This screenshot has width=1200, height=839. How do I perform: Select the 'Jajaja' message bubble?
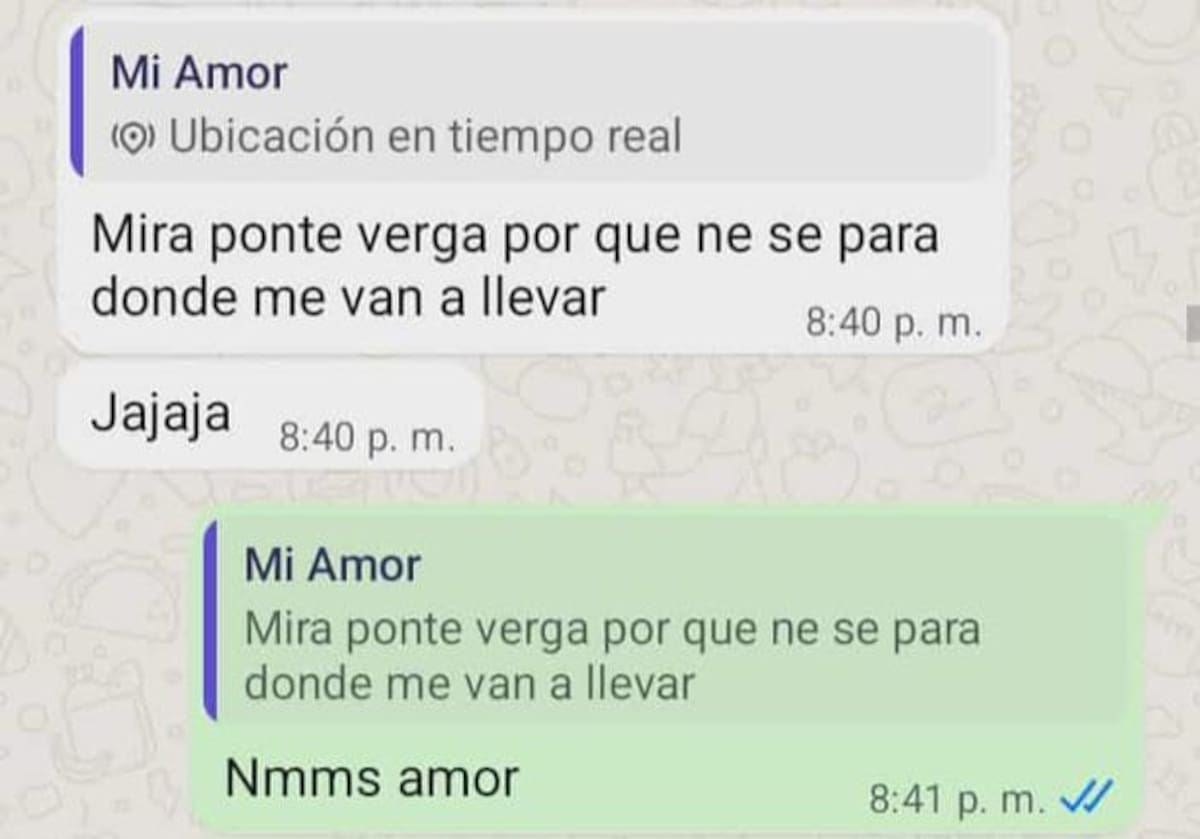pos(270,417)
